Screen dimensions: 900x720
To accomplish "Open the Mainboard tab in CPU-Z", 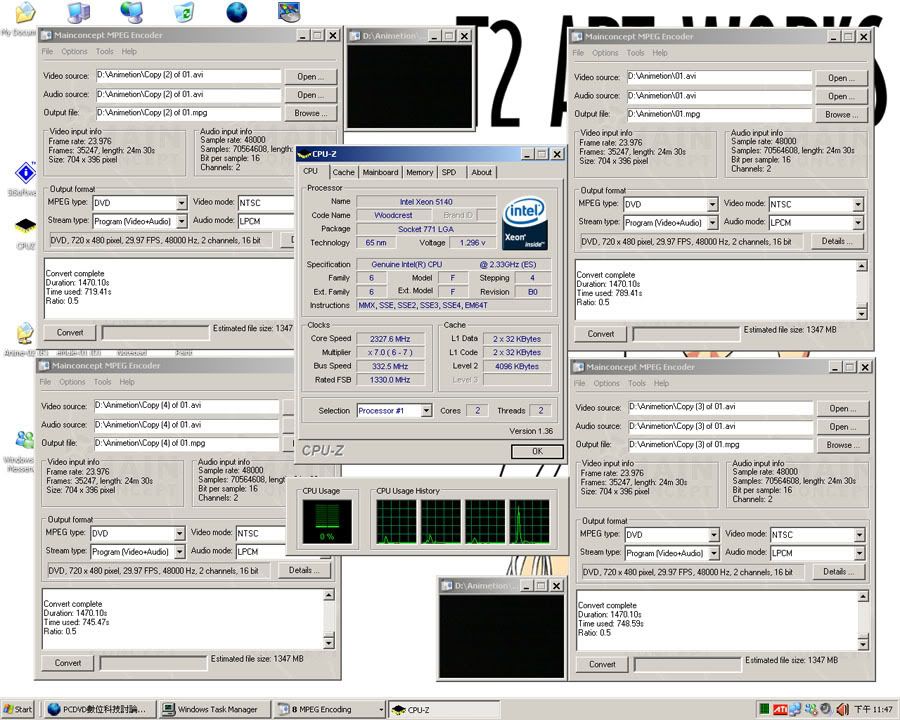I will 380,172.
